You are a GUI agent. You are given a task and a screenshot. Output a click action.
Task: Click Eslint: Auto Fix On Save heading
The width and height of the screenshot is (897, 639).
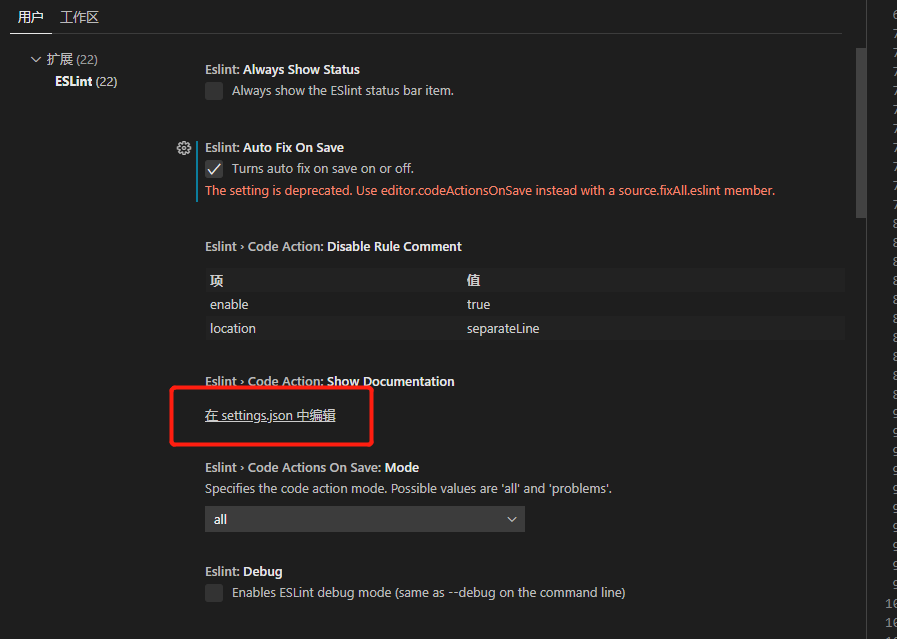(275, 148)
